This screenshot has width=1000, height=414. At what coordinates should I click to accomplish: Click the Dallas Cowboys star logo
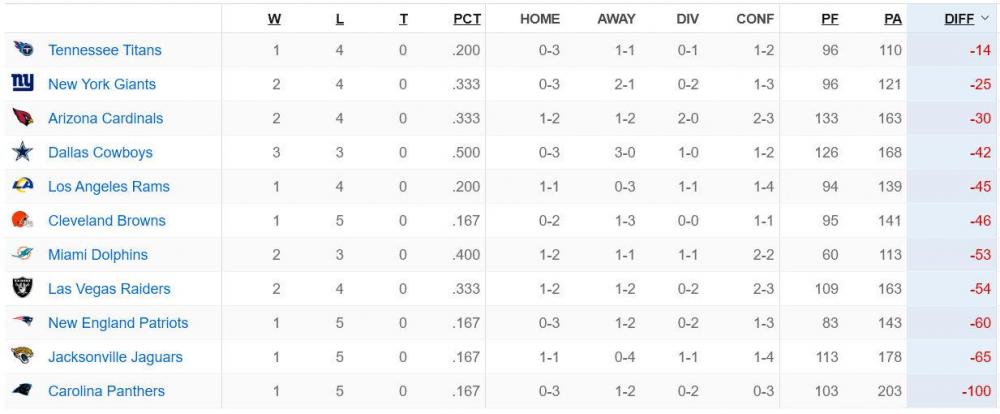(x=22, y=152)
